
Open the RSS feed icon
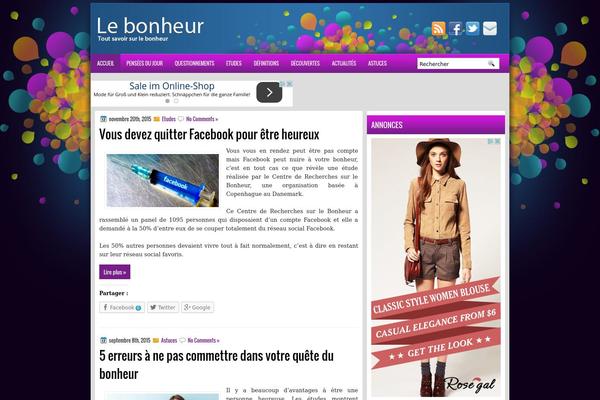click(x=439, y=28)
